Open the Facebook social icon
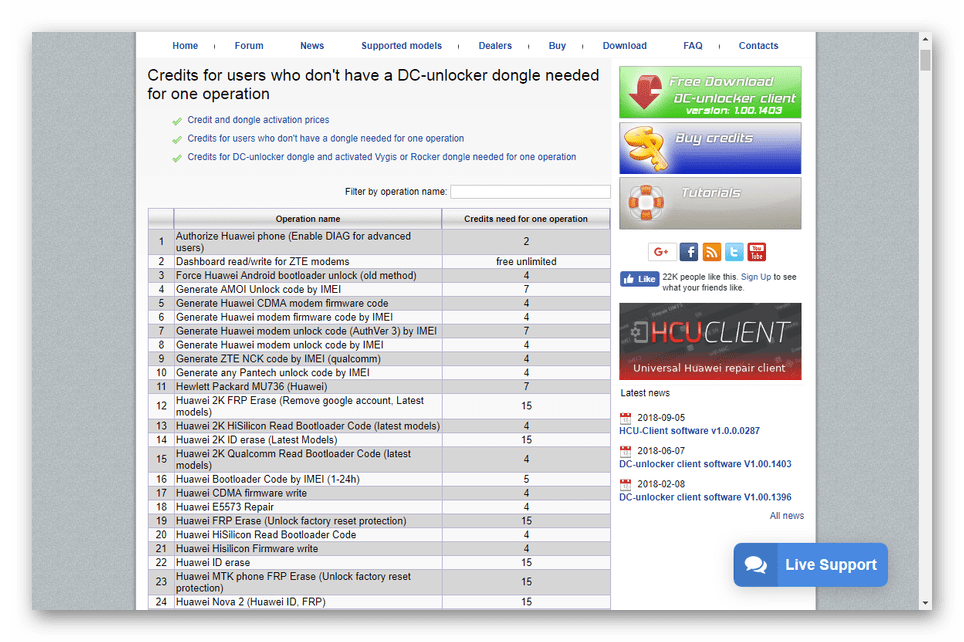Screen dimensions: 964x642 tap(689, 252)
